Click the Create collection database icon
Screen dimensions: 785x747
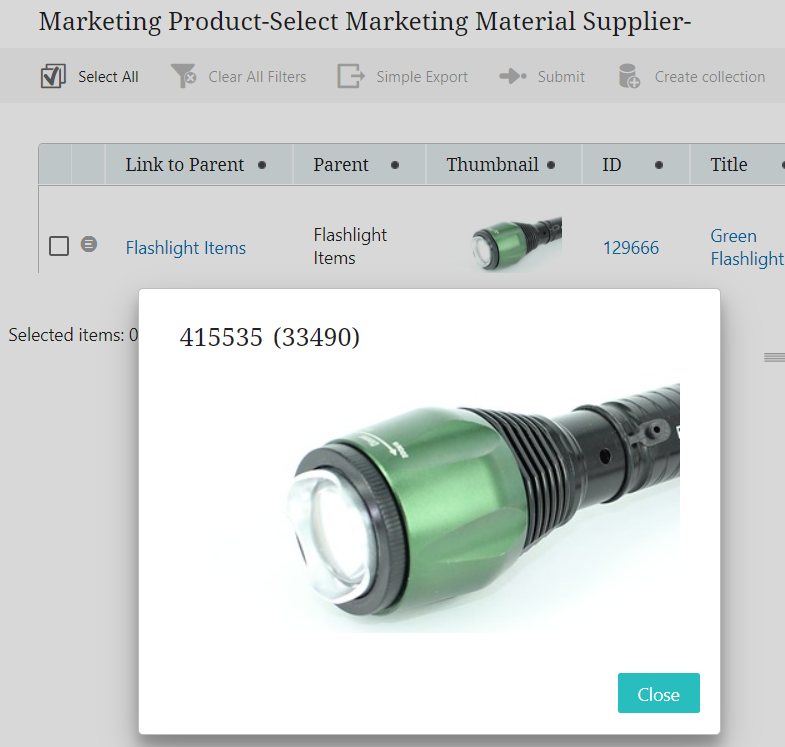tap(629, 76)
